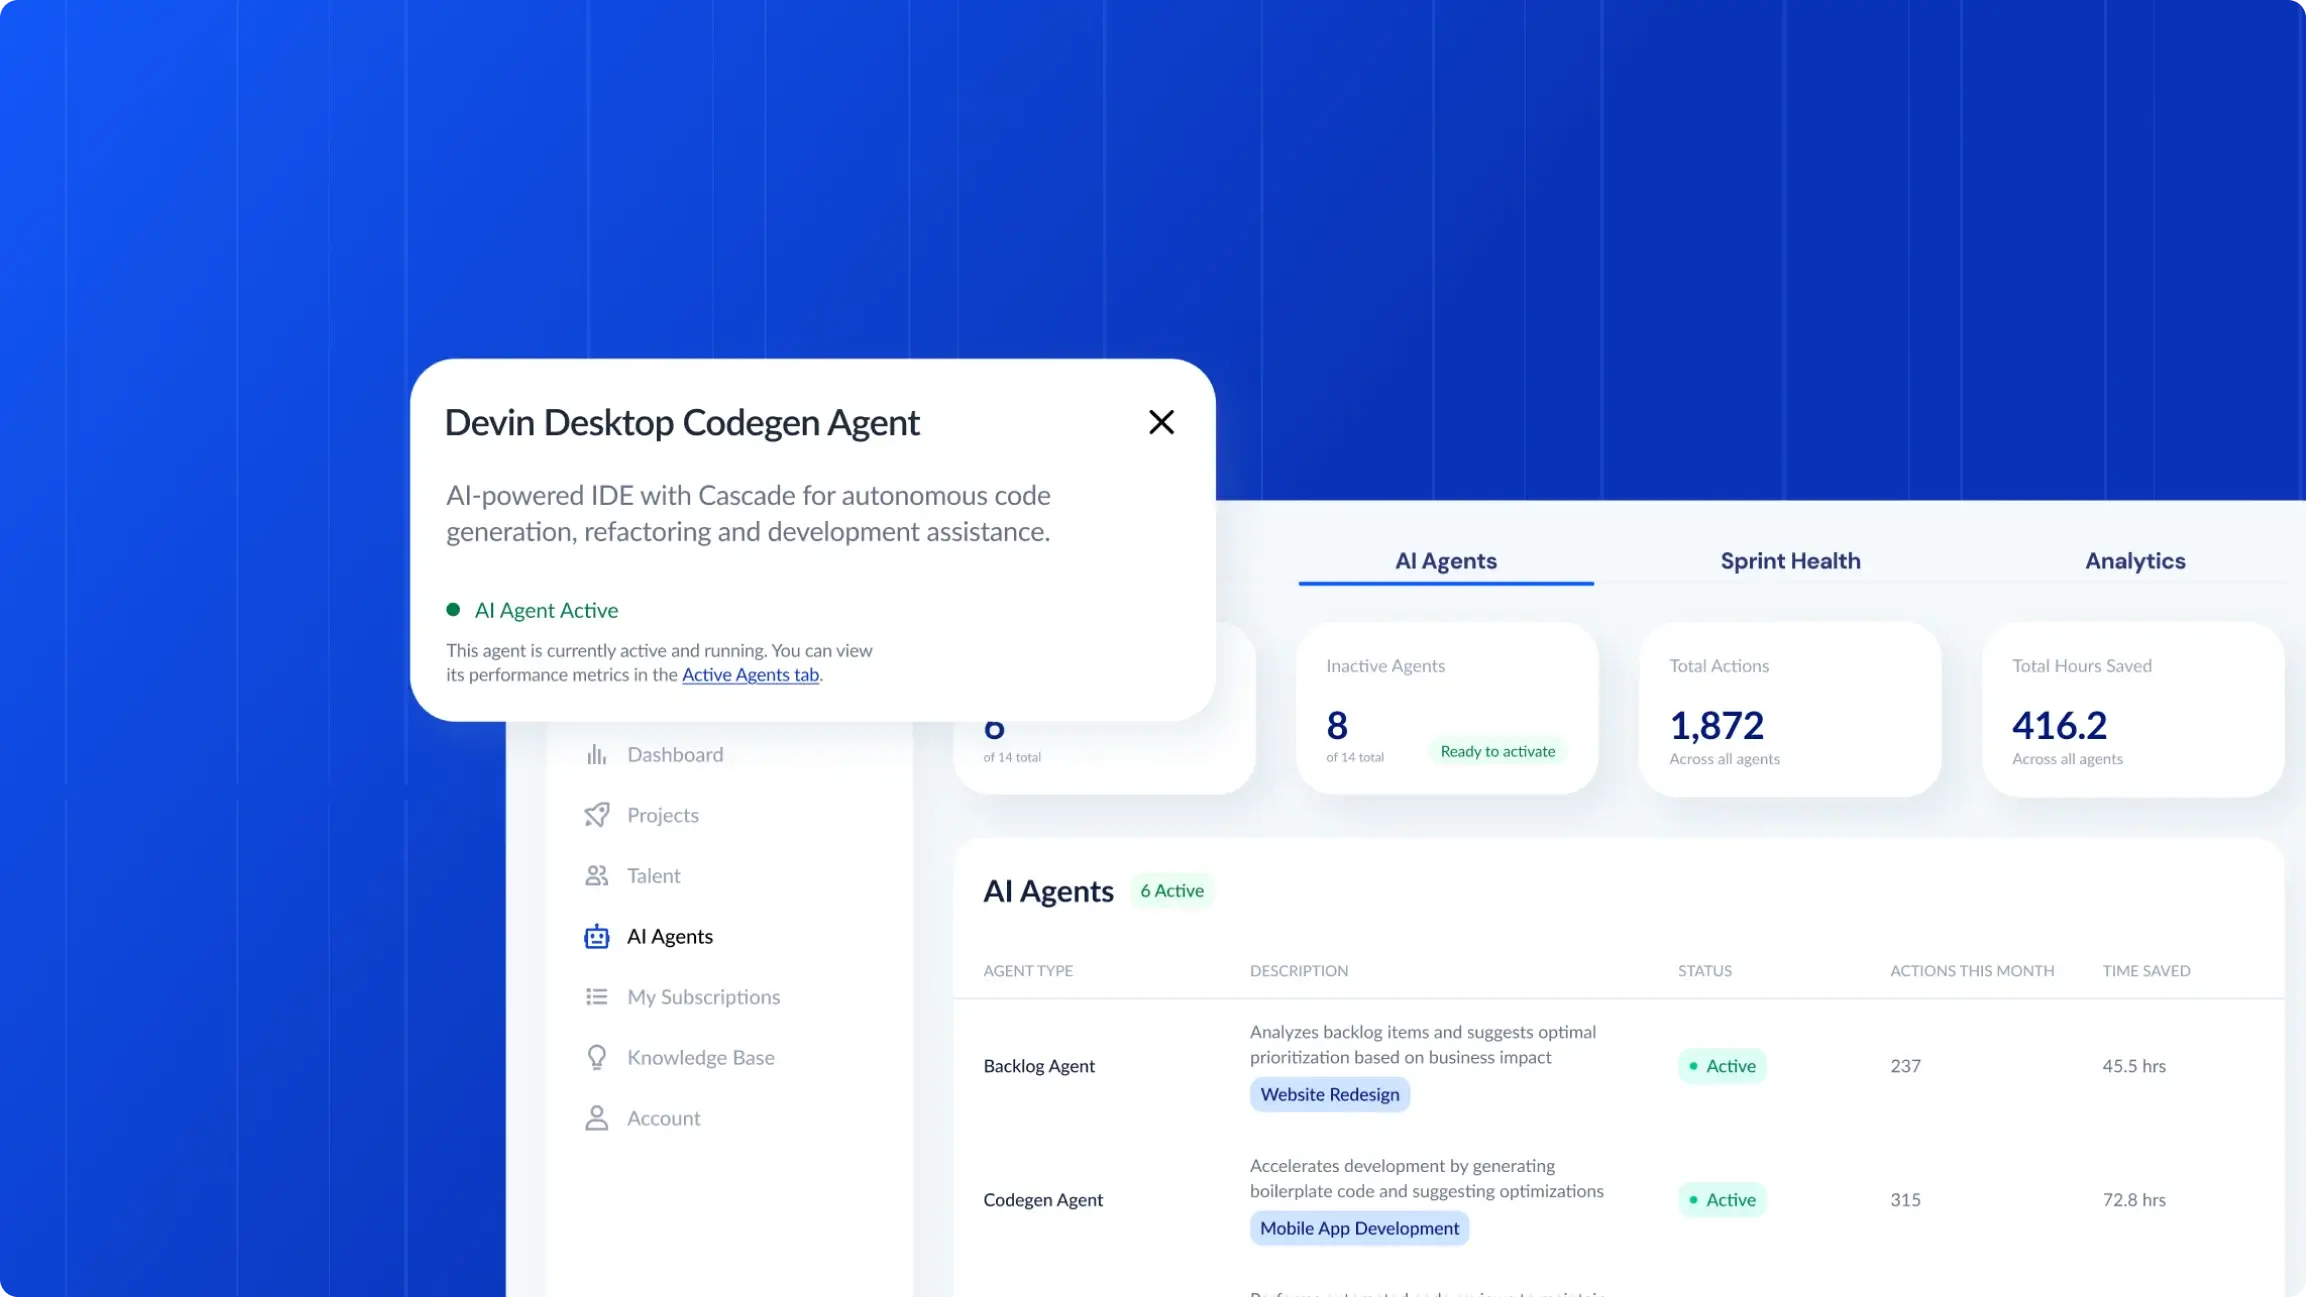
Task: Click the Ready to activate badge
Action: [x=1498, y=751]
